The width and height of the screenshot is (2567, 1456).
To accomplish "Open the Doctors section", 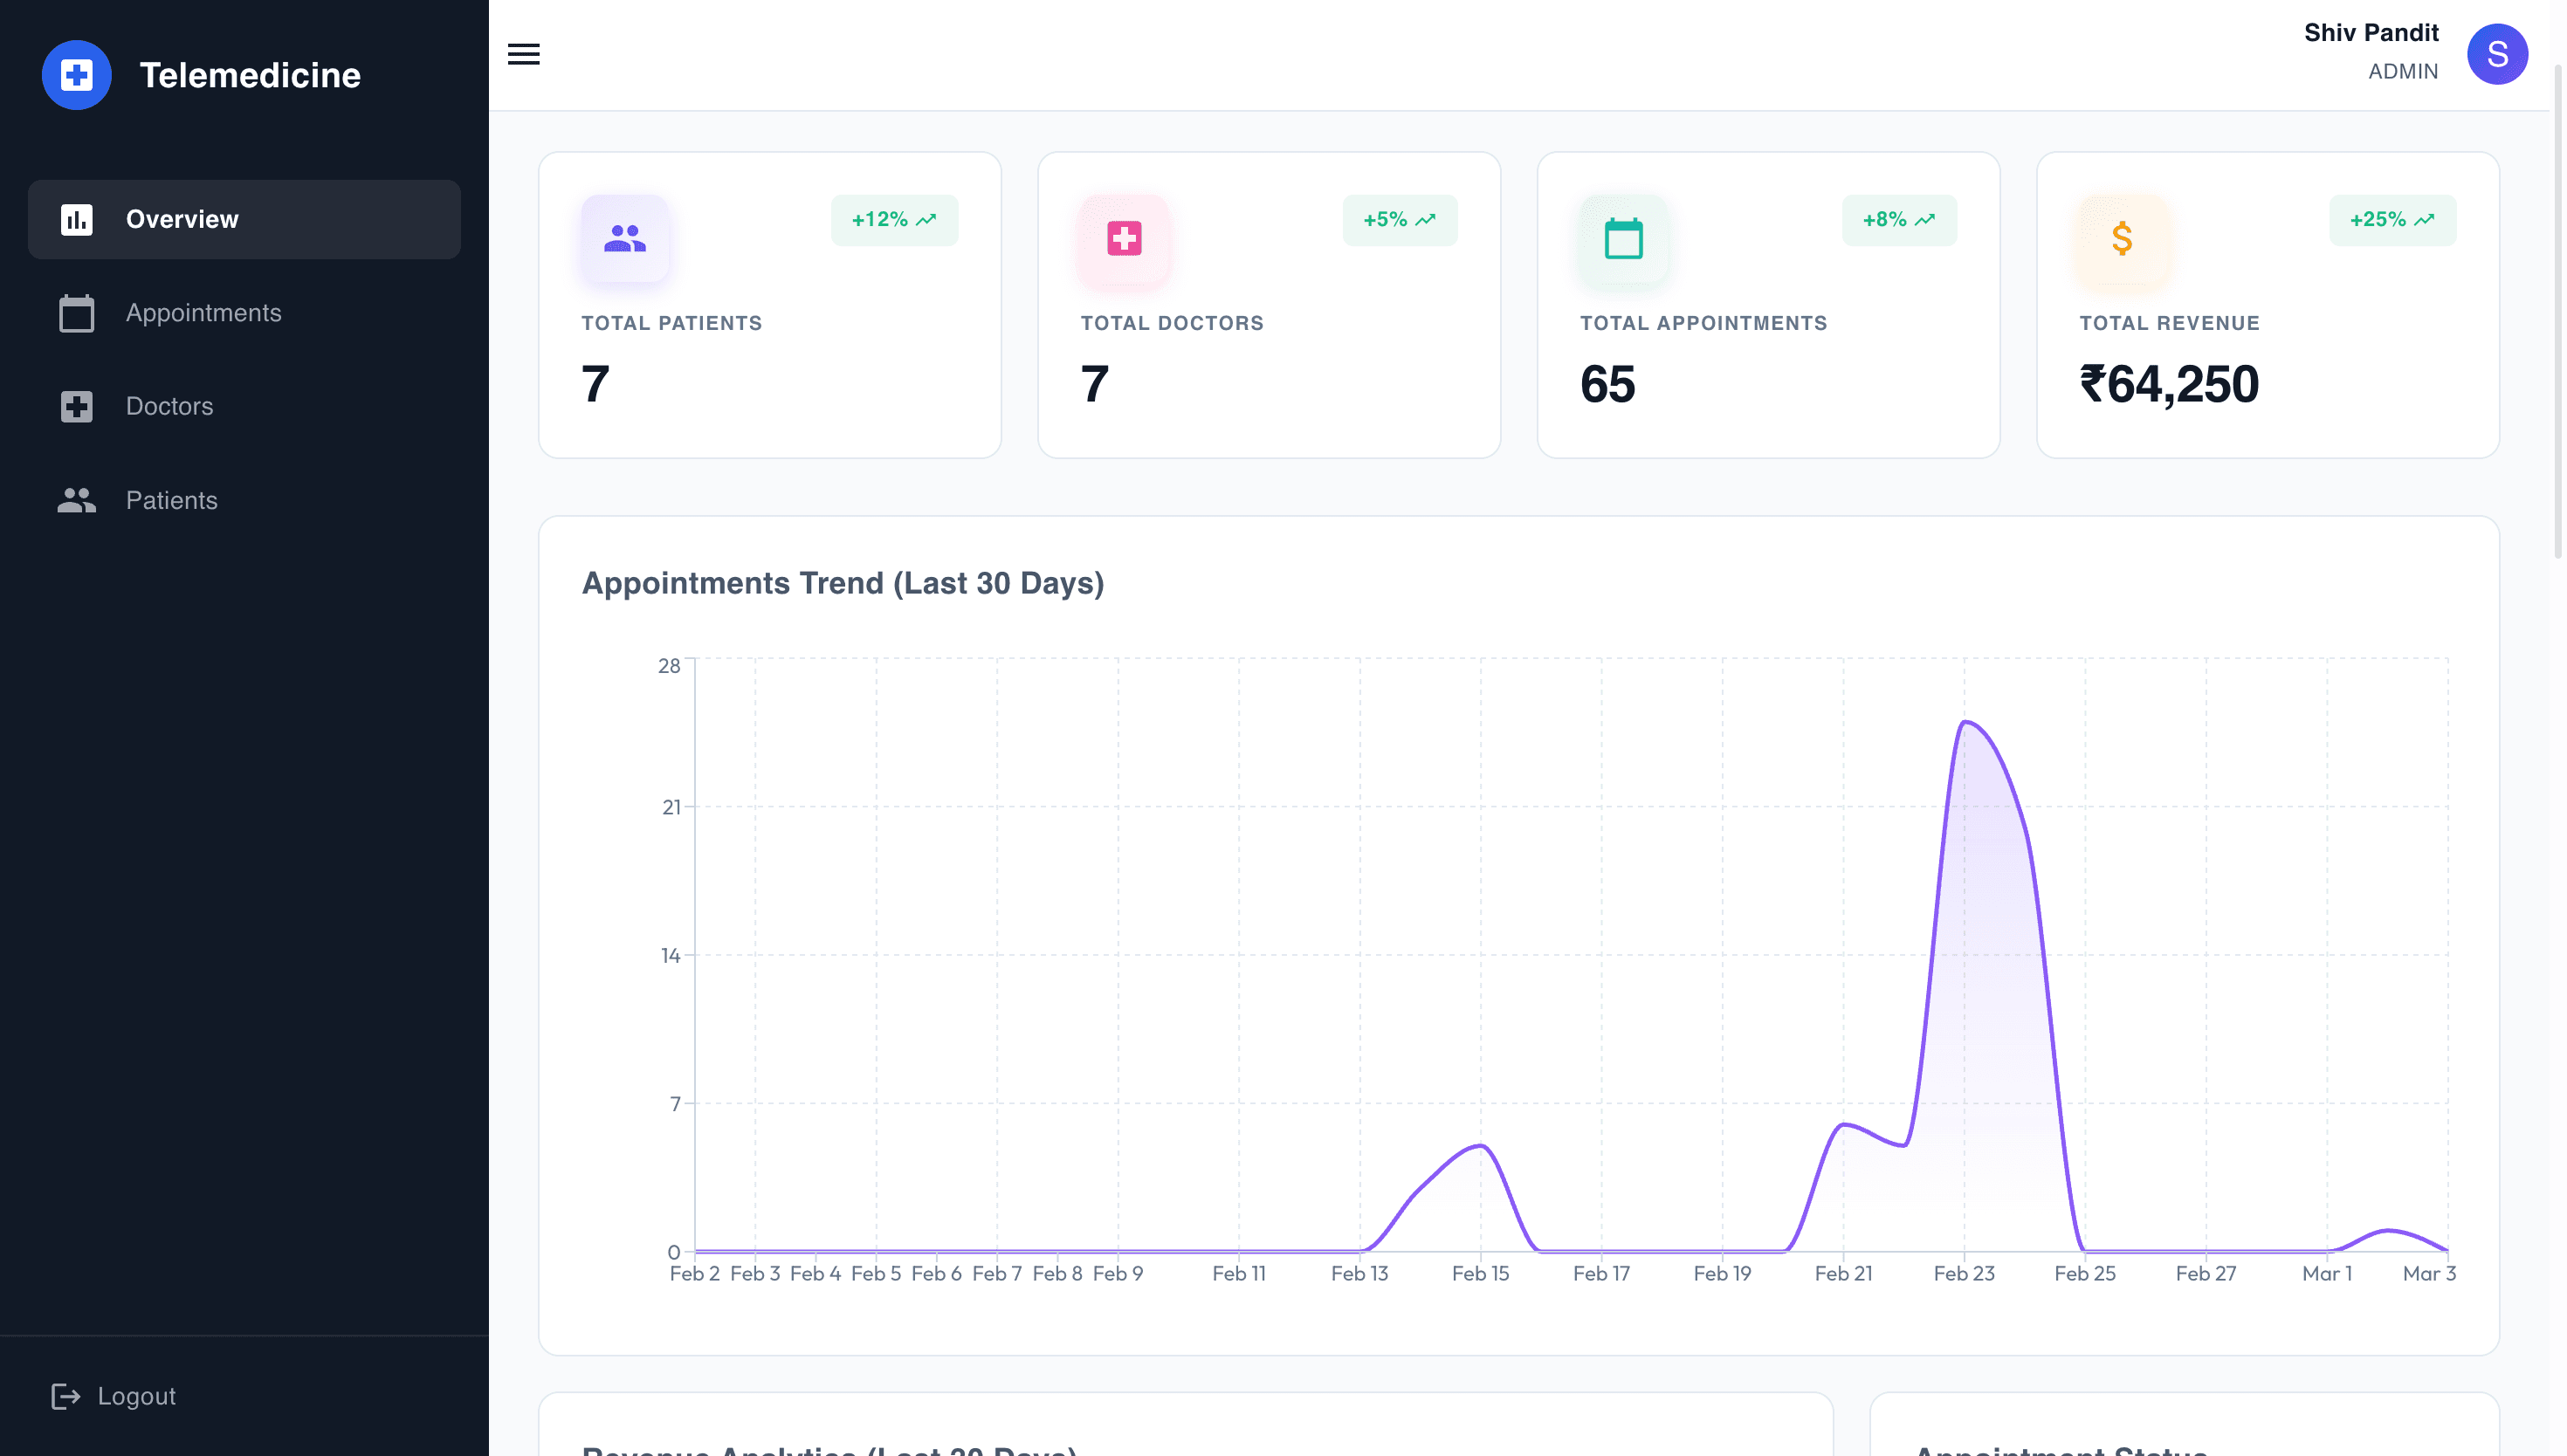I will [244, 406].
